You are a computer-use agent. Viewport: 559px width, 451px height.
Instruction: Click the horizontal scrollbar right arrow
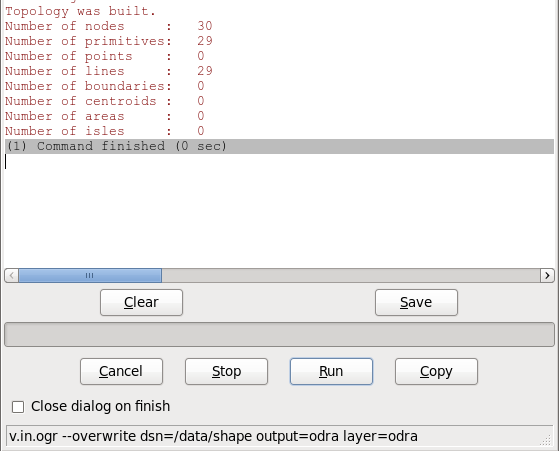pos(547,276)
